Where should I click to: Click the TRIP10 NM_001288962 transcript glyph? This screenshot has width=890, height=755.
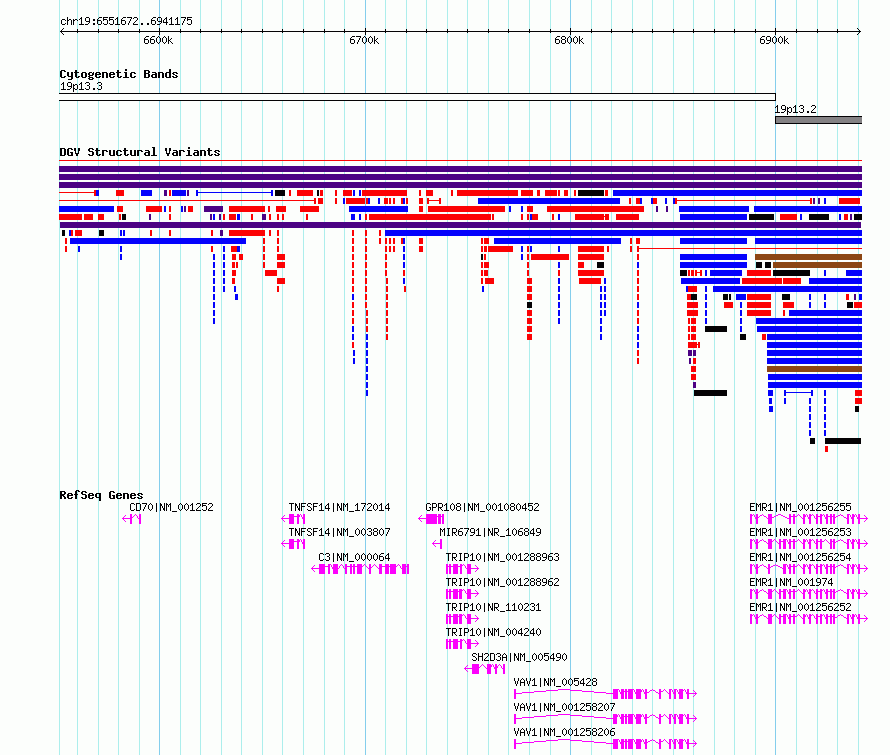click(x=462, y=594)
